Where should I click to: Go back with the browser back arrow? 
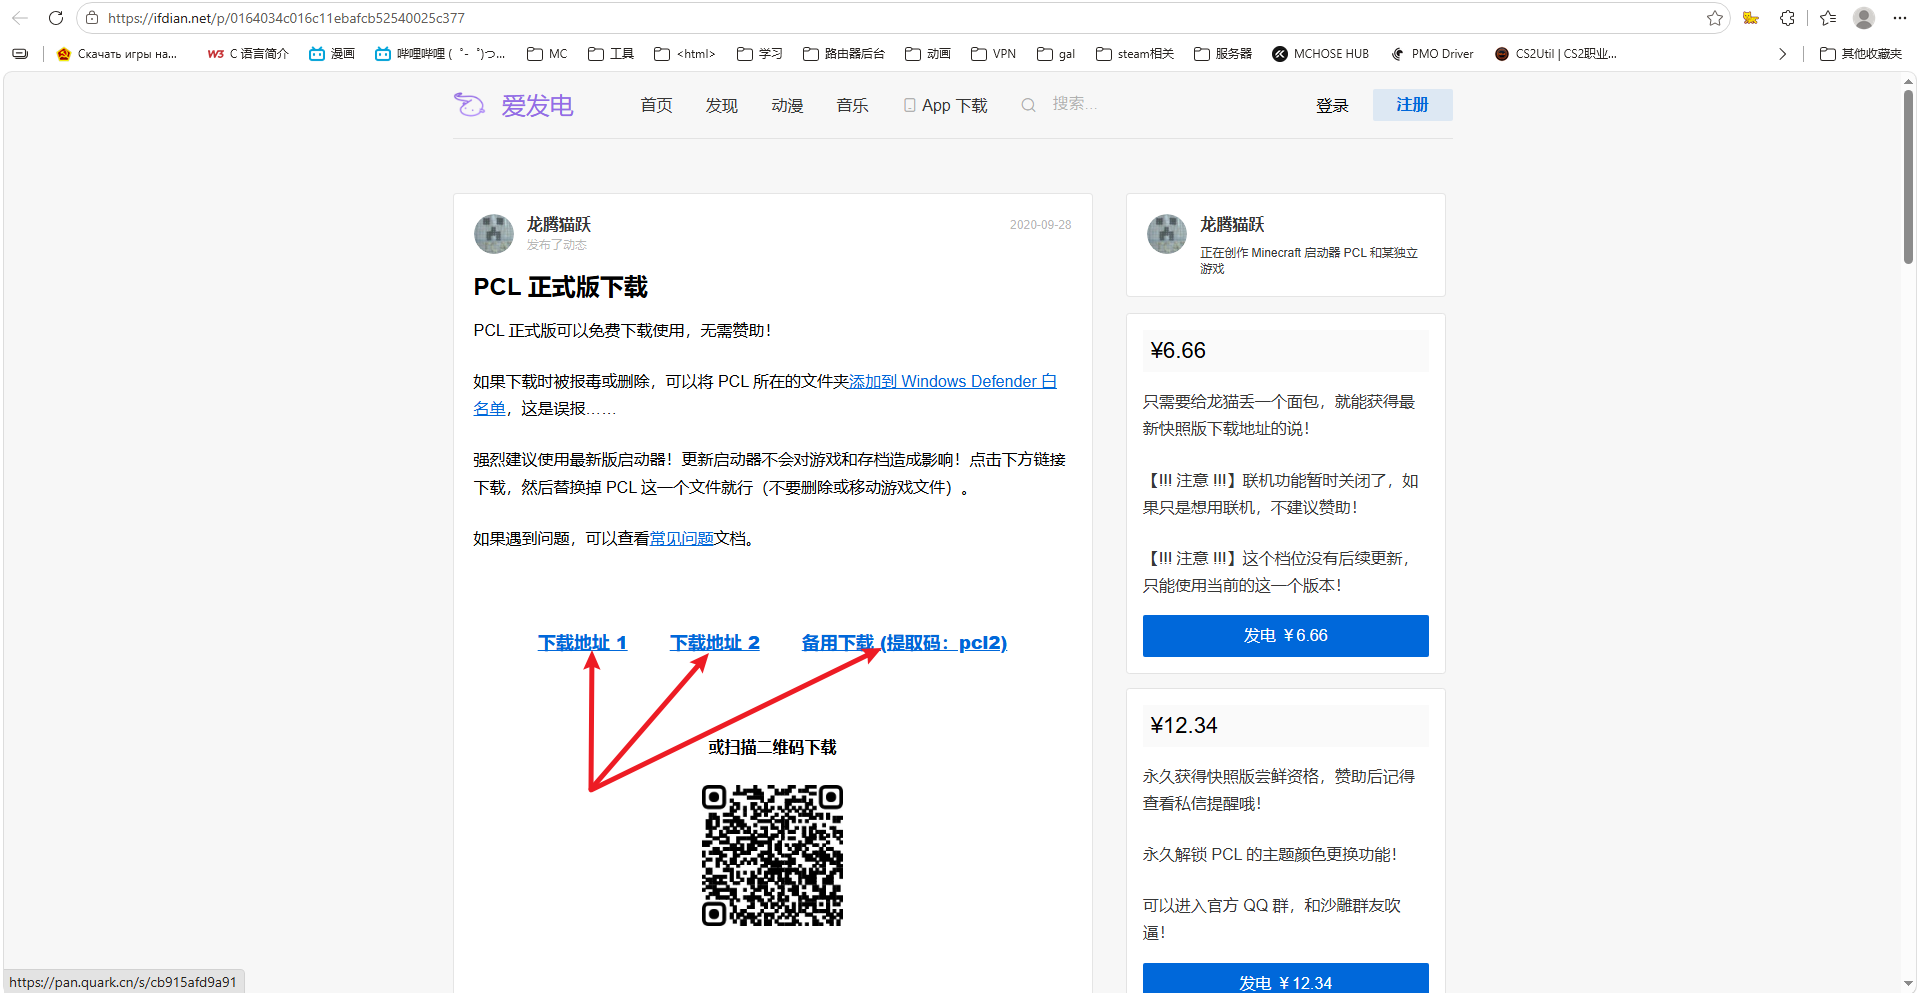[x=20, y=18]
